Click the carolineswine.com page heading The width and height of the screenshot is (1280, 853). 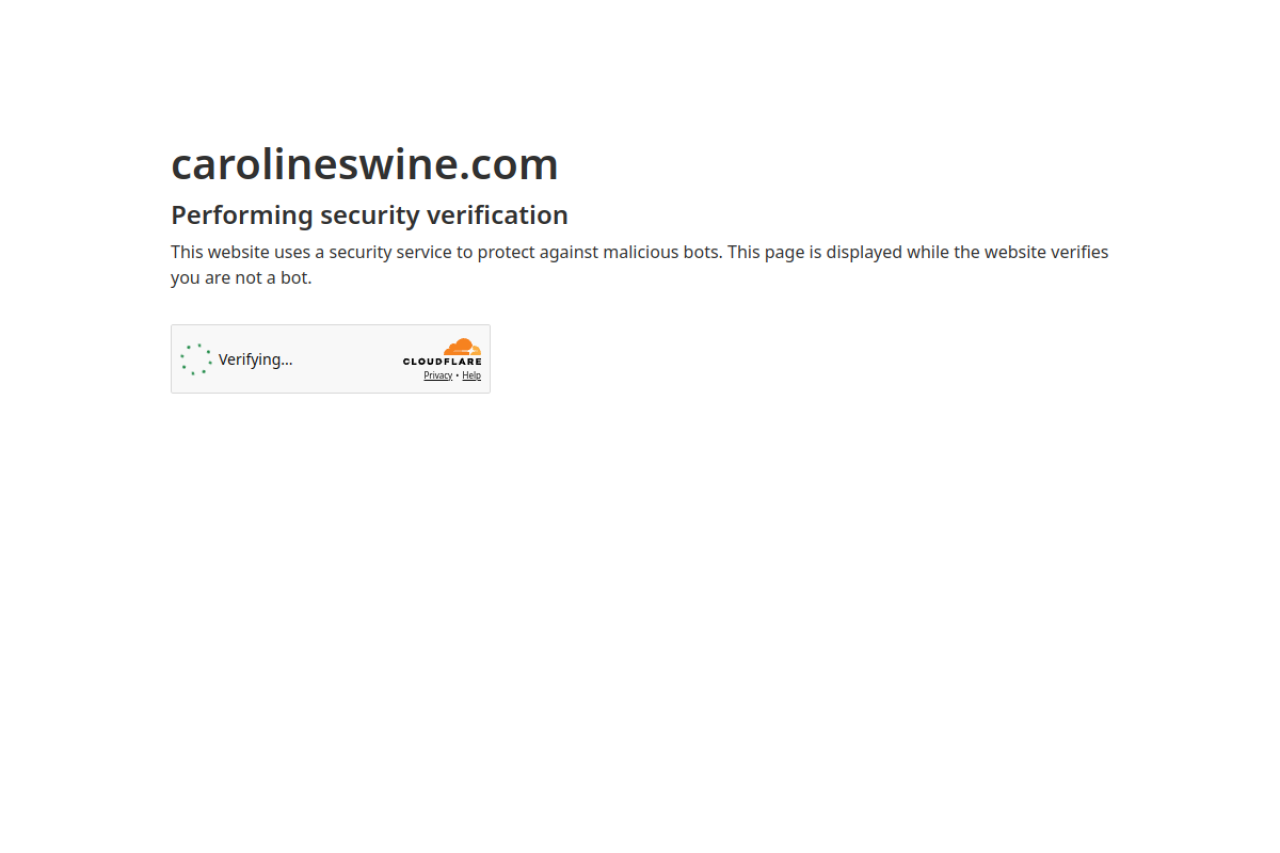point(365,163)
